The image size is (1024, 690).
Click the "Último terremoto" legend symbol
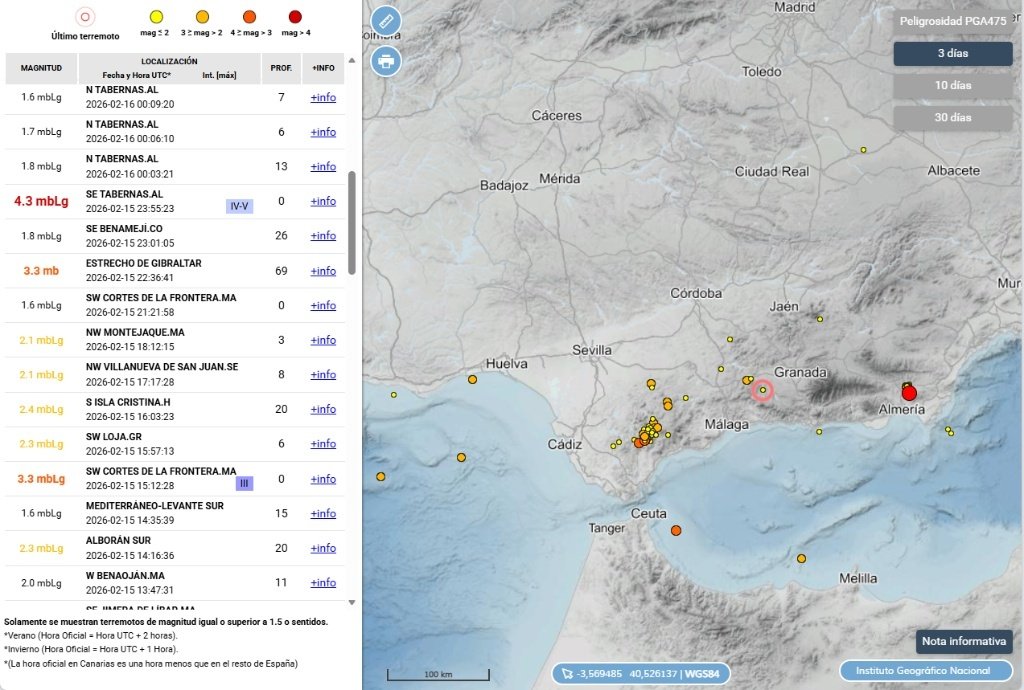[84, 17]
